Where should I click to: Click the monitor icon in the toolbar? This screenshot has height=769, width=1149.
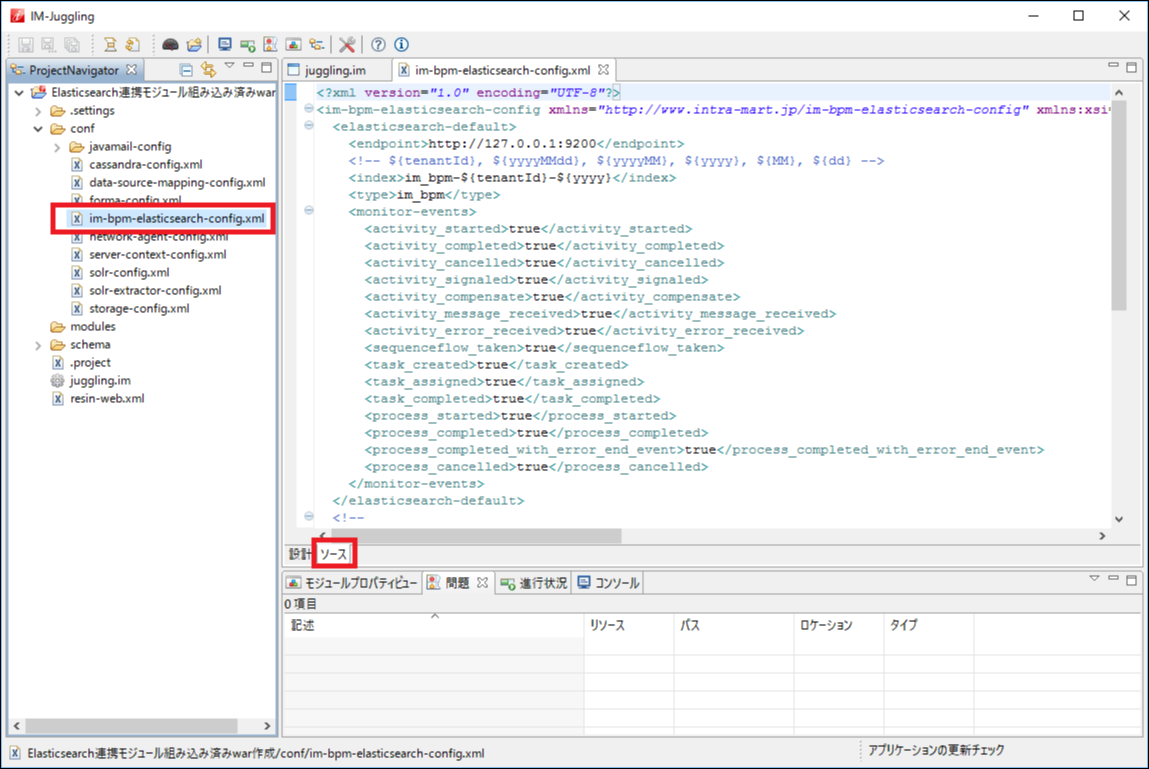(x=224, y=45)
